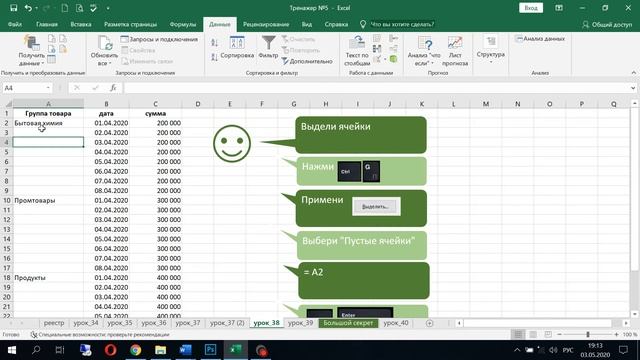640x360 pixels.
Task: Collapse the ribbon with the chevron
Action: (x=633, y=73)
